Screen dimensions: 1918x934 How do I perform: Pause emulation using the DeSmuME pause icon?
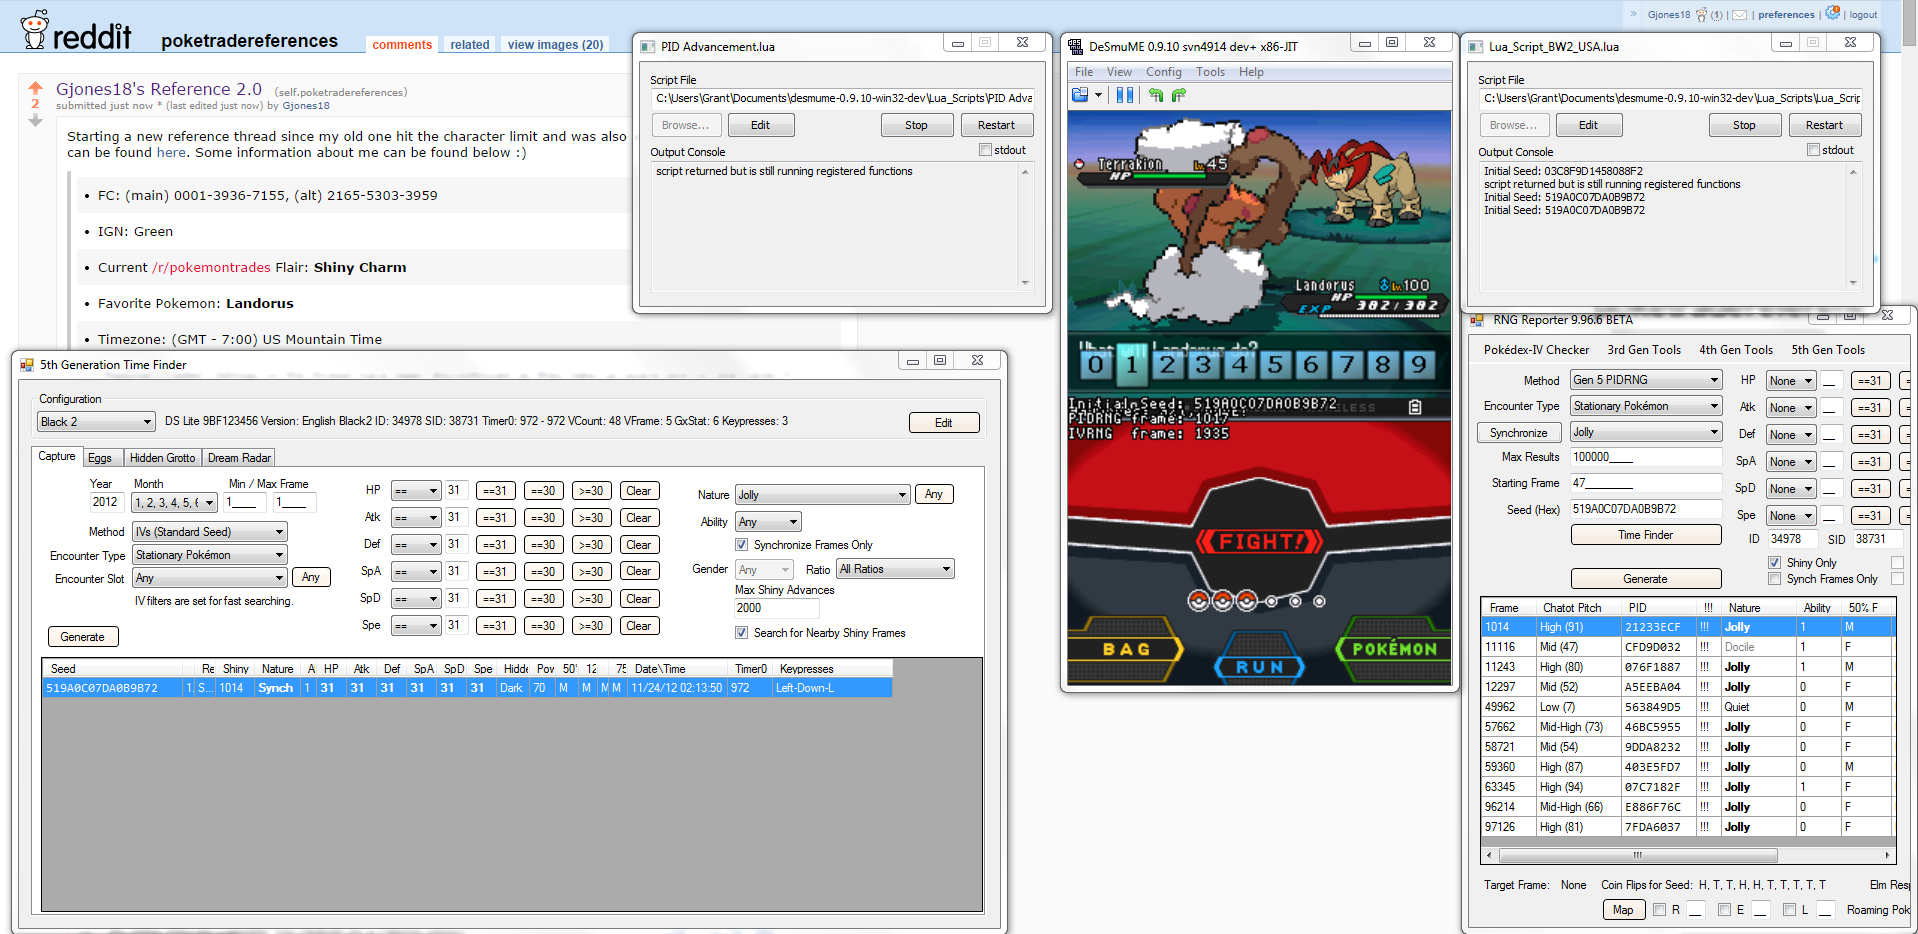pyautogui.click(x=1125, y=95)
